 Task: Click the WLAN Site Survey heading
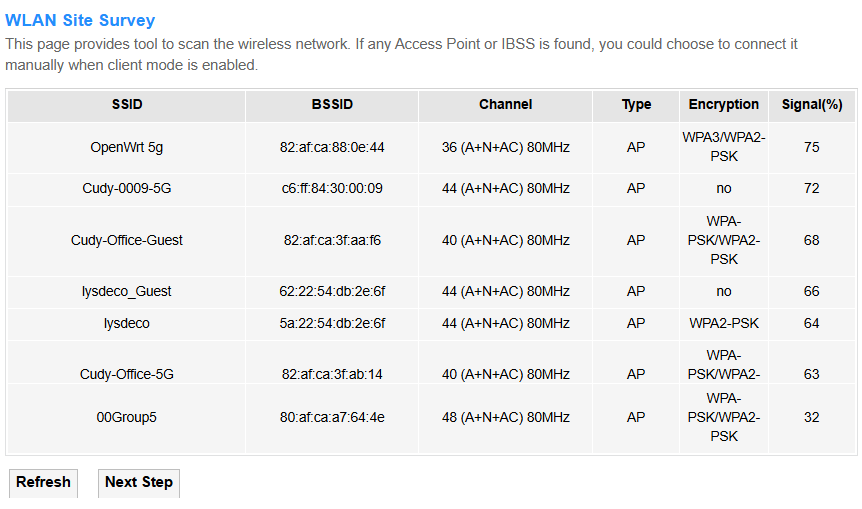point(80,20)
